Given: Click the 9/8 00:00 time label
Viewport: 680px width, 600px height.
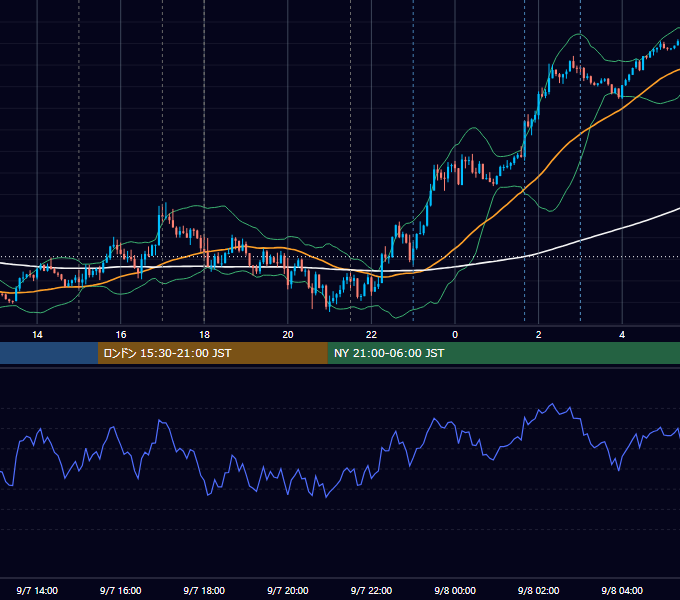Looking at the screenshot, I should (455, 590).
